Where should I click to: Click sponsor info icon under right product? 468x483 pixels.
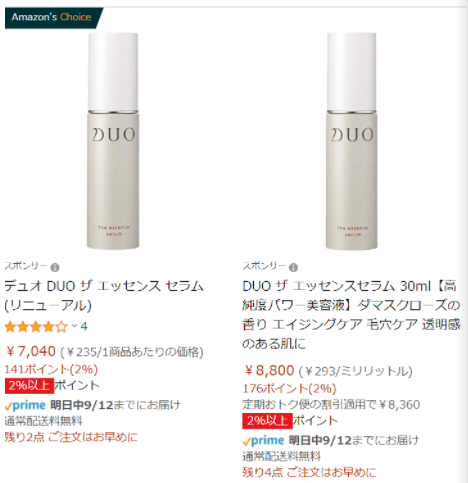coord(293,267)
